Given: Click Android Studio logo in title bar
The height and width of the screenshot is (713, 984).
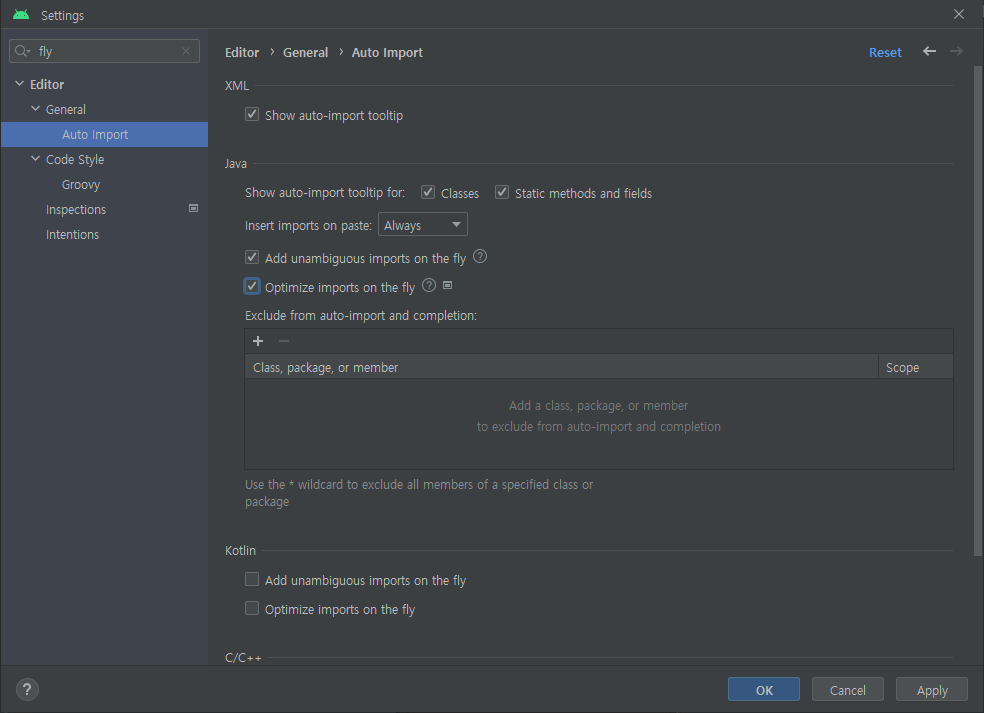Looking at the screenshot, I should [x=21, y=14].
